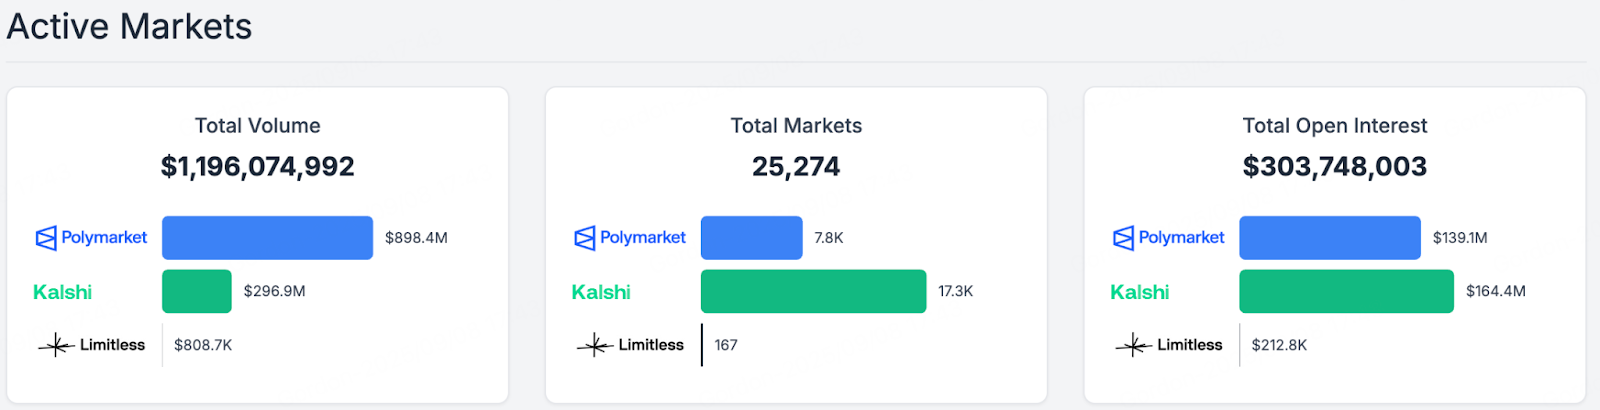1600x410 pixels.
Task: Click the $303,748,003 open interest figure
Action: coord(1335,166)
